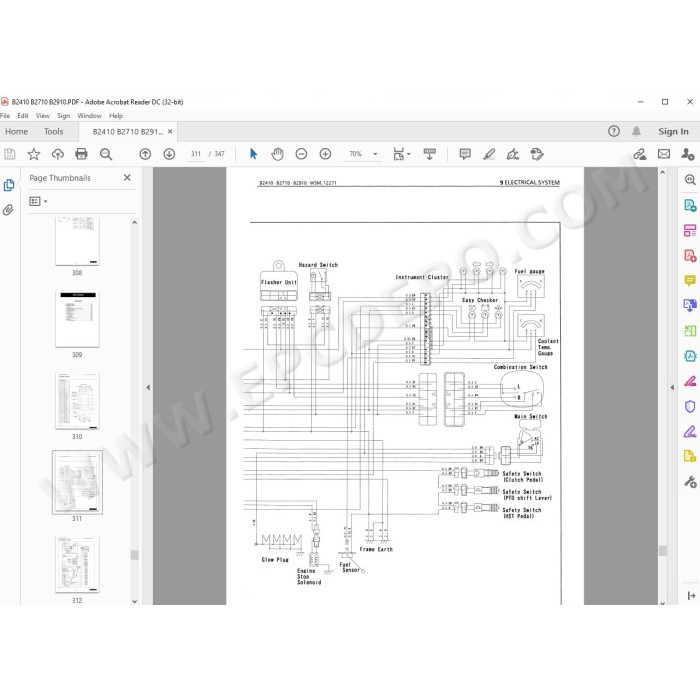Image resolution: width=700 pixels, height=700 pixels.
Task: Open the Create PDF tool
Action: pos(690,256)
